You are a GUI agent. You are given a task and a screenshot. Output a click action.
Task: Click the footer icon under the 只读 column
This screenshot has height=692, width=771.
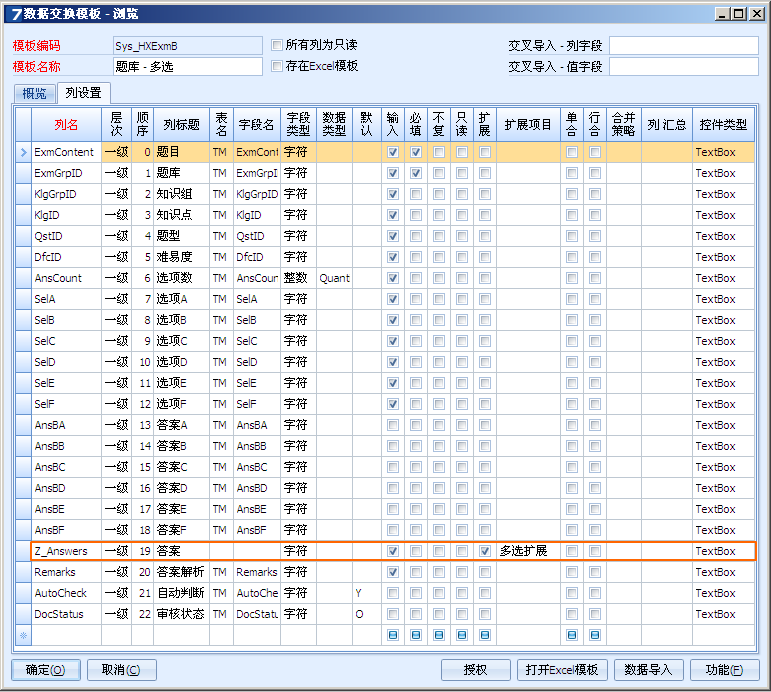(461, 635)
